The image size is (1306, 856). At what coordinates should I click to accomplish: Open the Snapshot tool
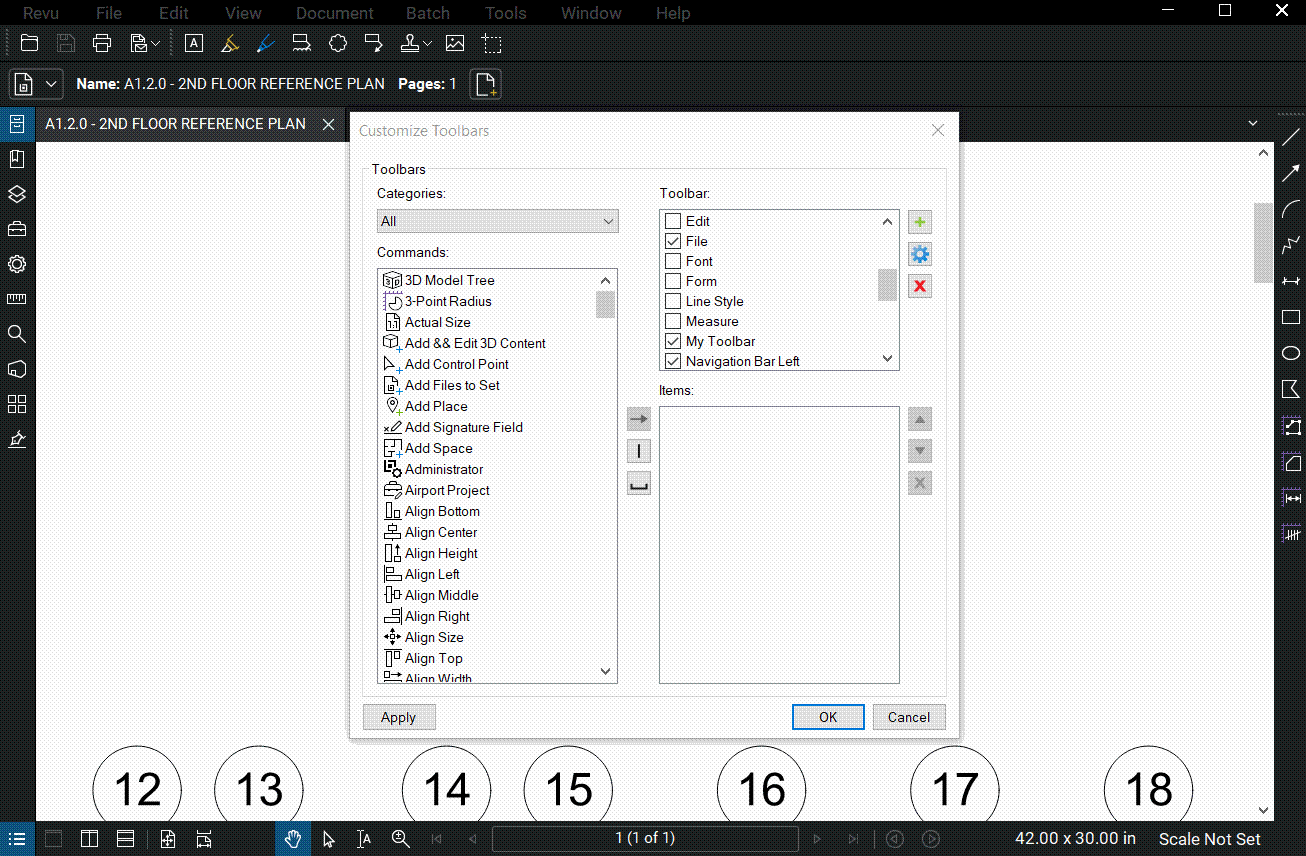(491, 43)
